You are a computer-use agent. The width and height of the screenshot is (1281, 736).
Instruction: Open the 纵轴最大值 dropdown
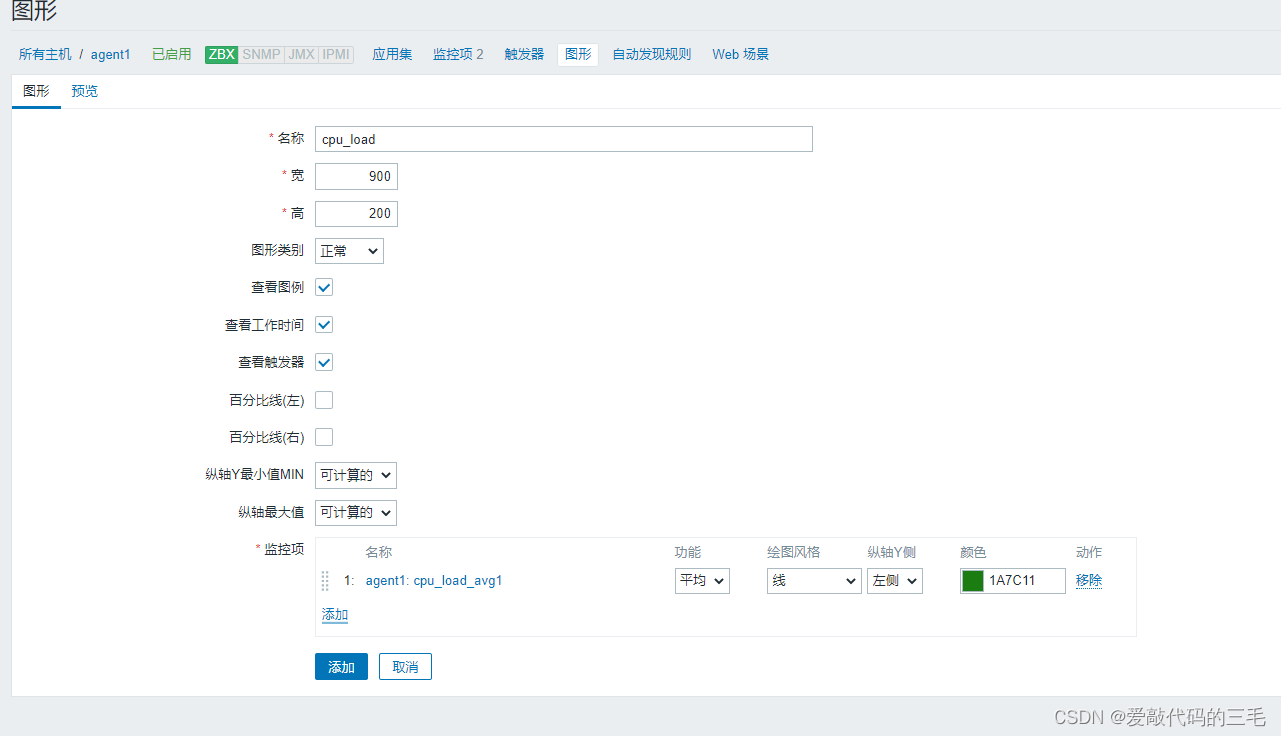(356, 512)
